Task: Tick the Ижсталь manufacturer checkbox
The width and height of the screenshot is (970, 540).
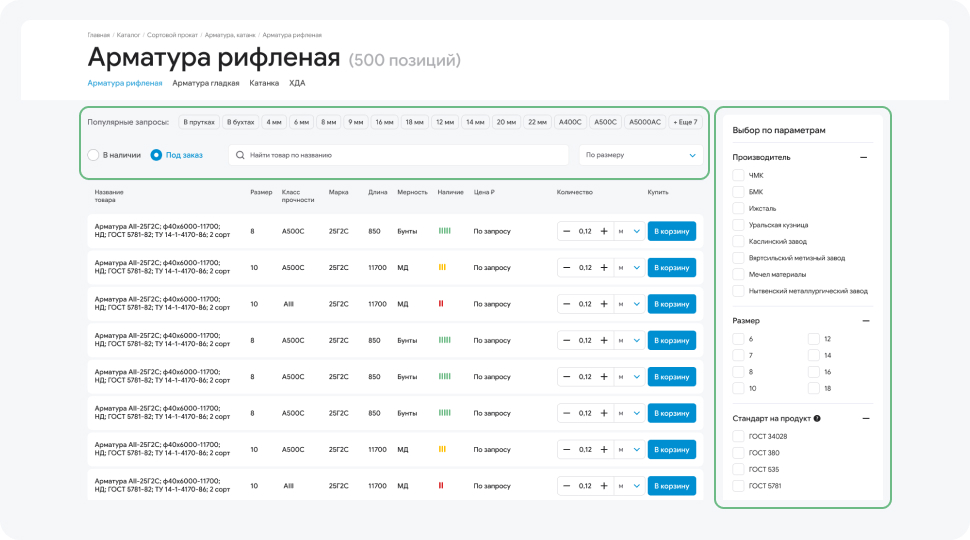Action: (x=738, y=208)
